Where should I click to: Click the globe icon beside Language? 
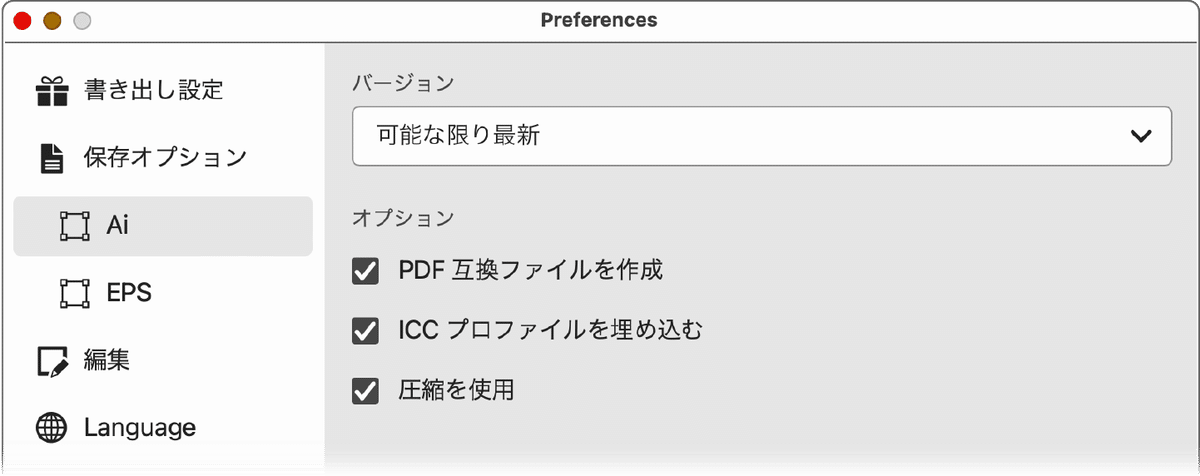coord(52,428)
